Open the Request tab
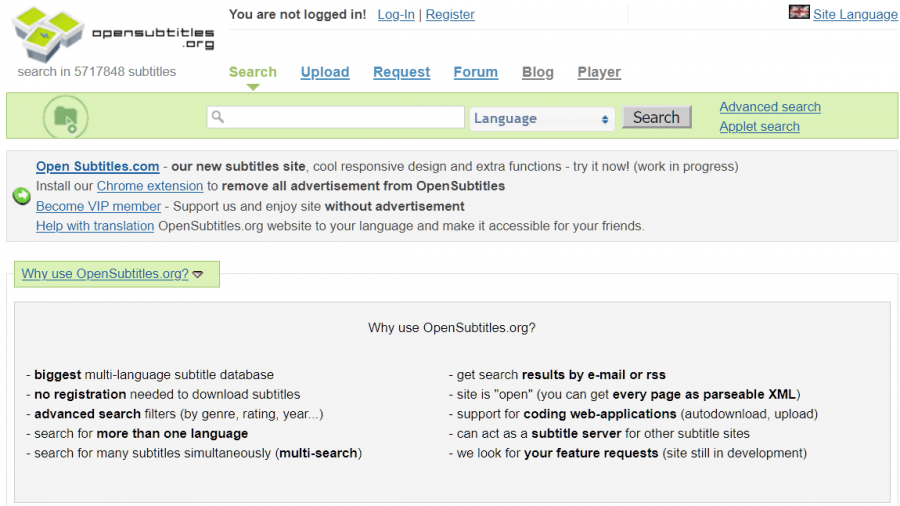Image resolution: width=900 pixels, height=506 pixels. pos(401,72)
